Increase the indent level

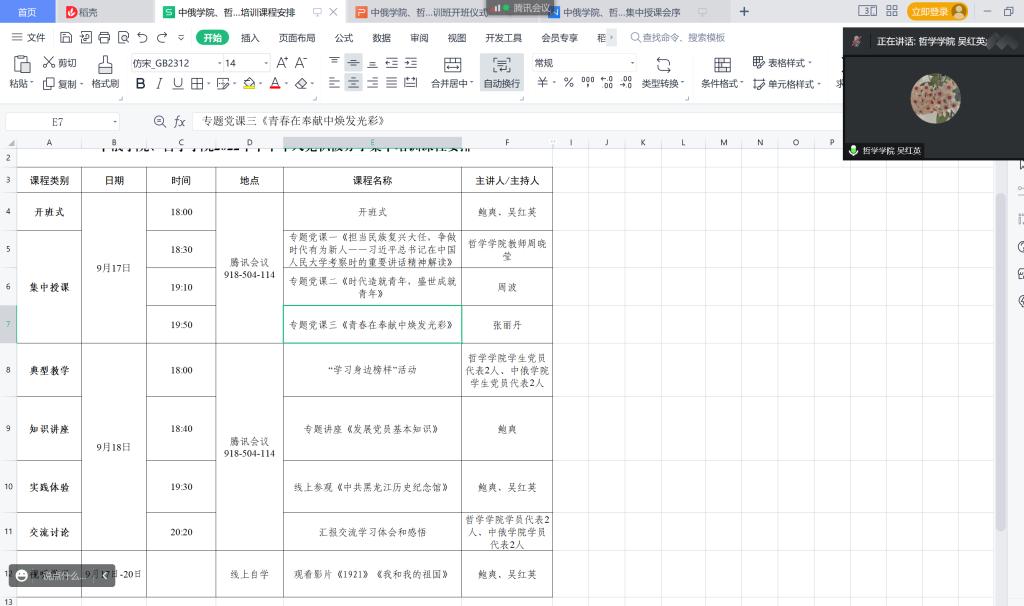tap(411, 63)
